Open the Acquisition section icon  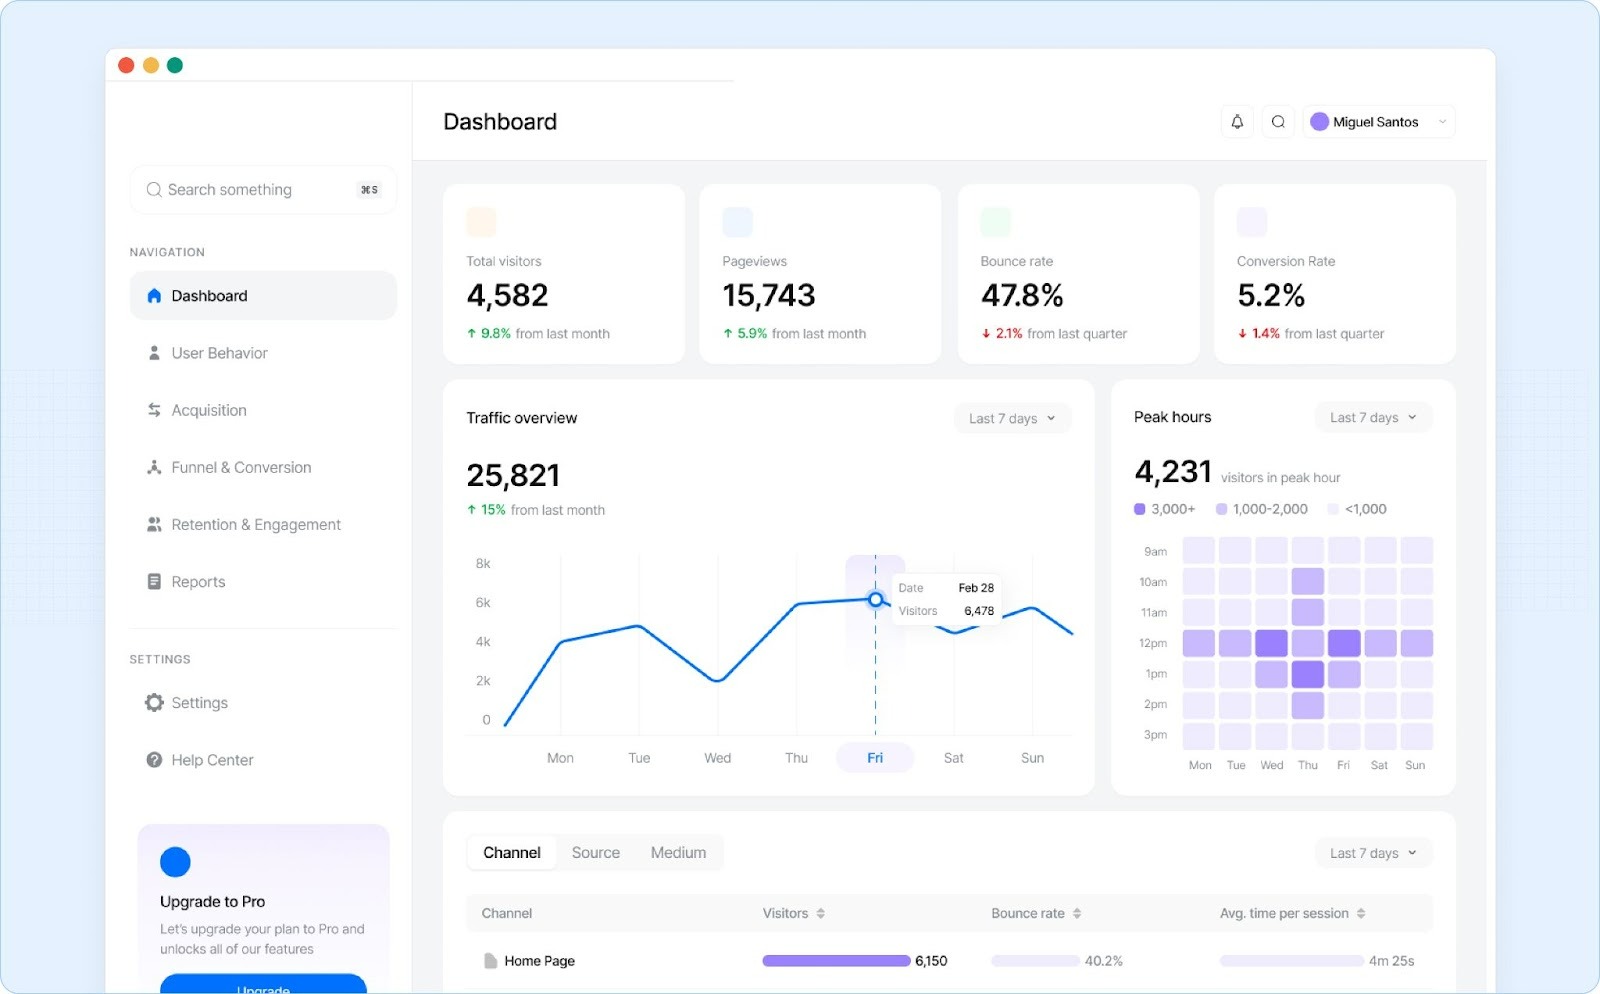tap(154, 410)
